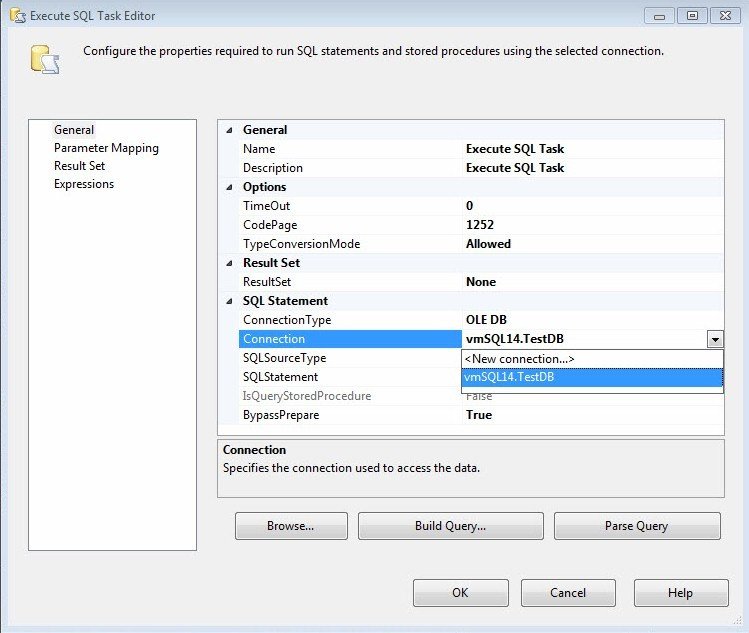Select the TimeOut property
This screenshot has width=749, height=633.
[x=350, y=206]
